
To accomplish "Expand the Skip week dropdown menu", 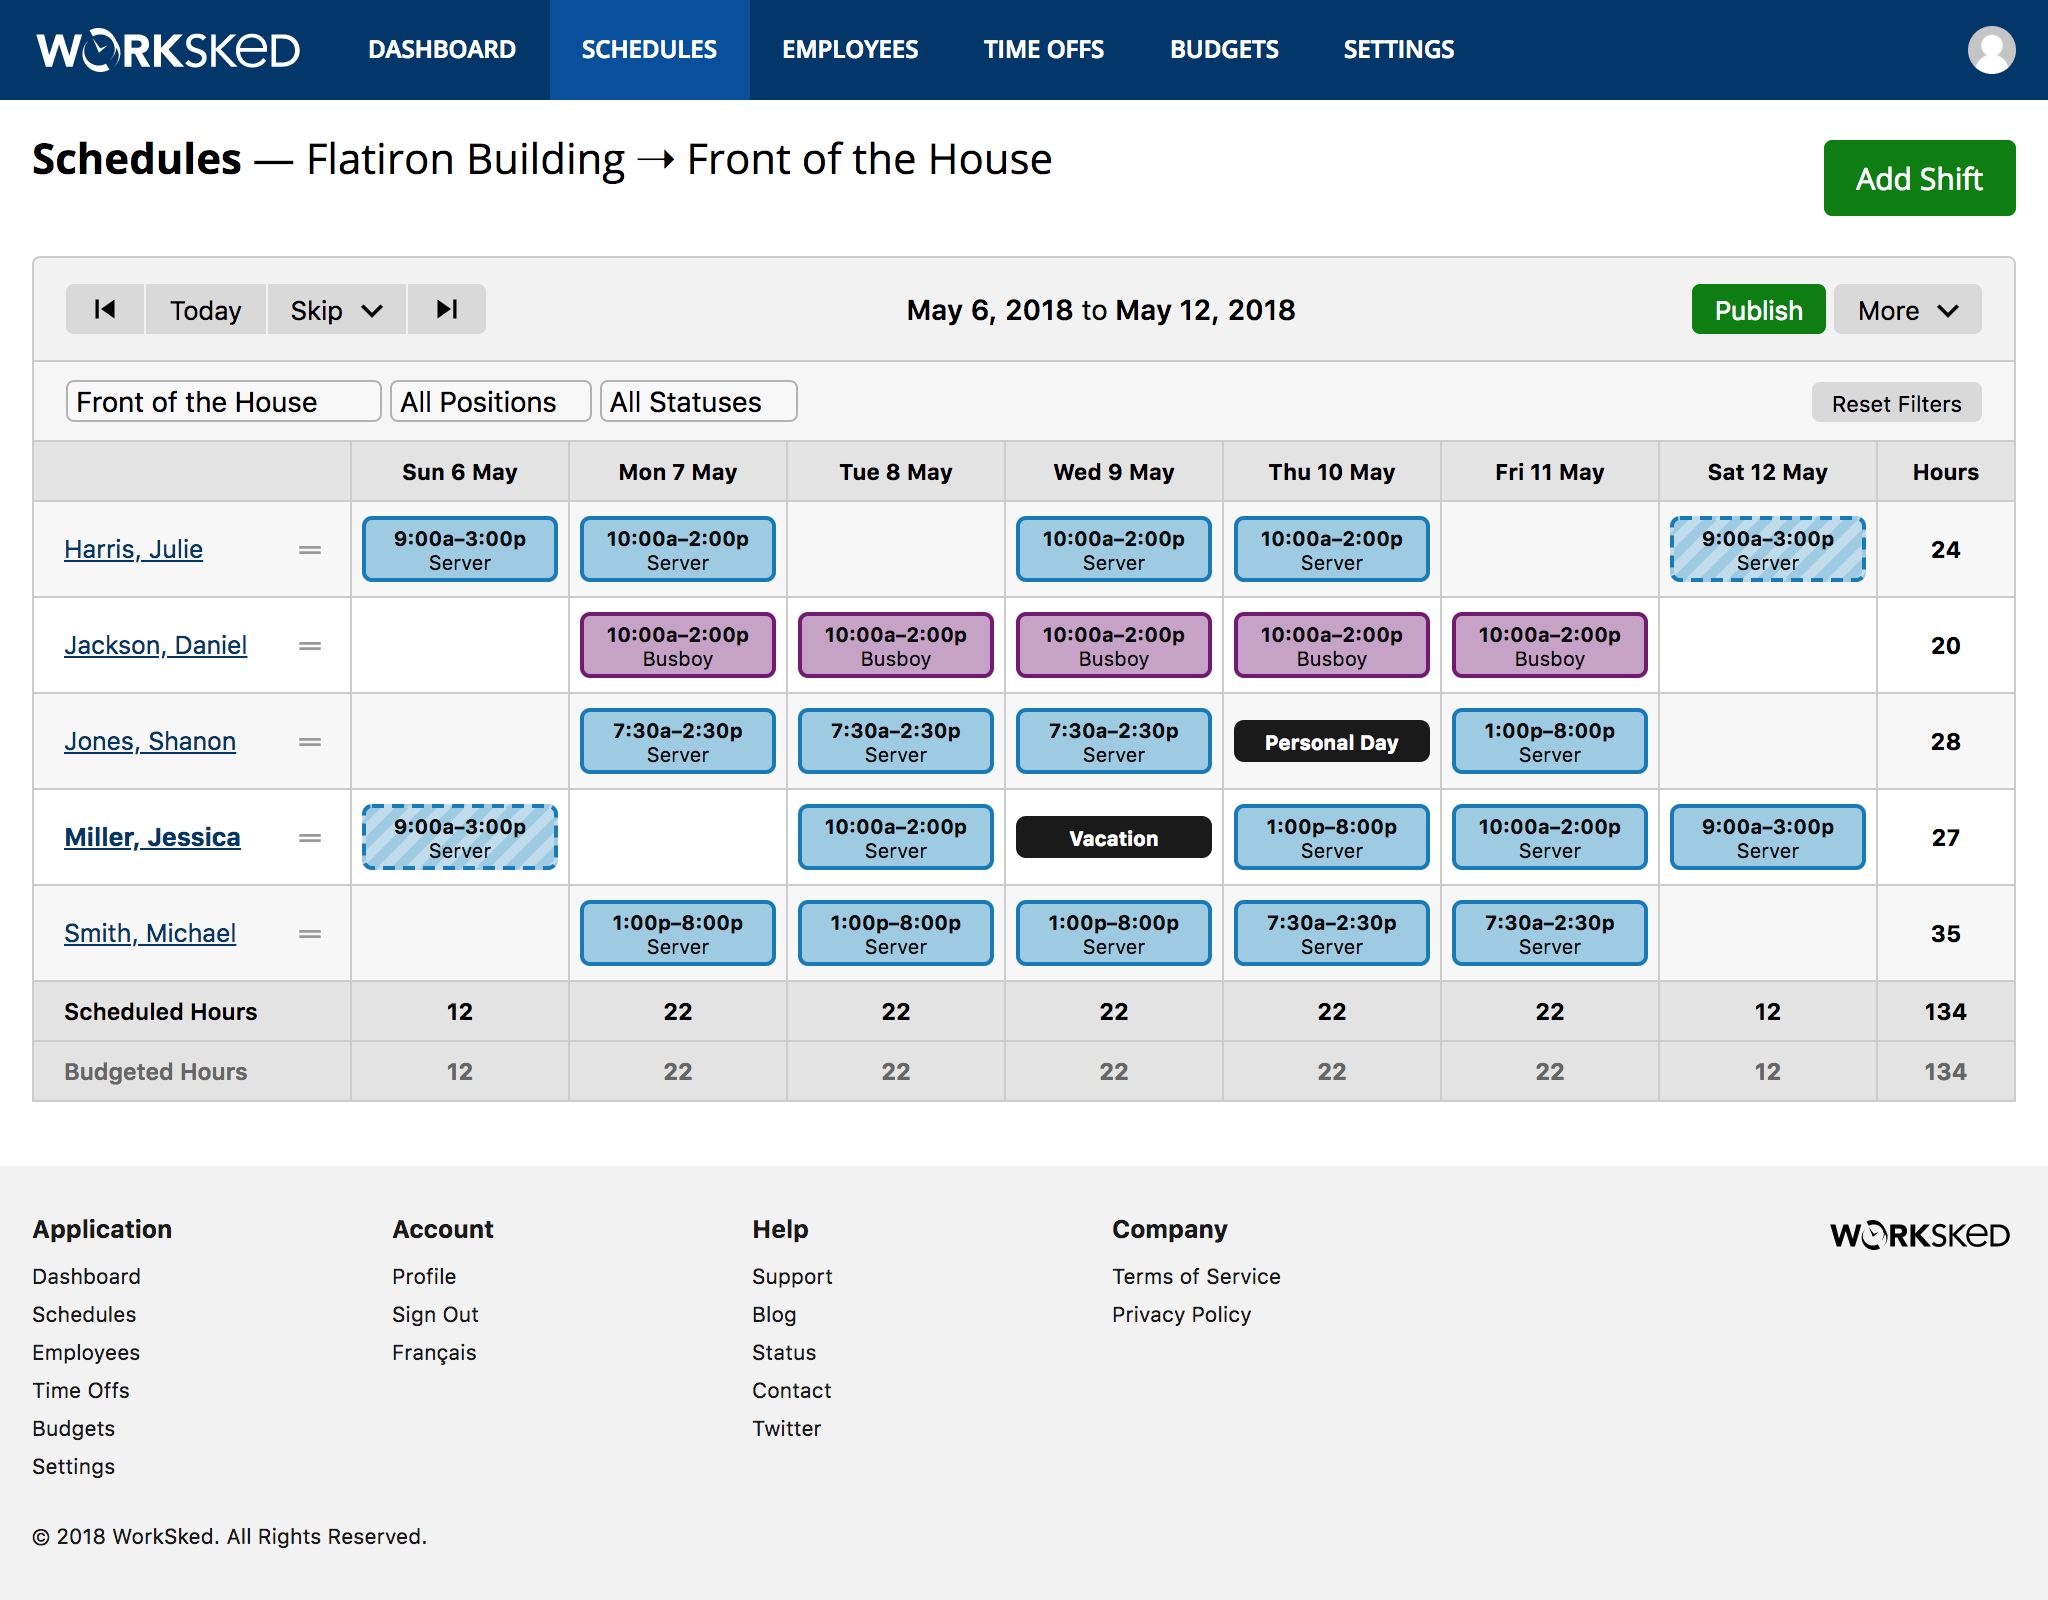I will tap(332, 309).
